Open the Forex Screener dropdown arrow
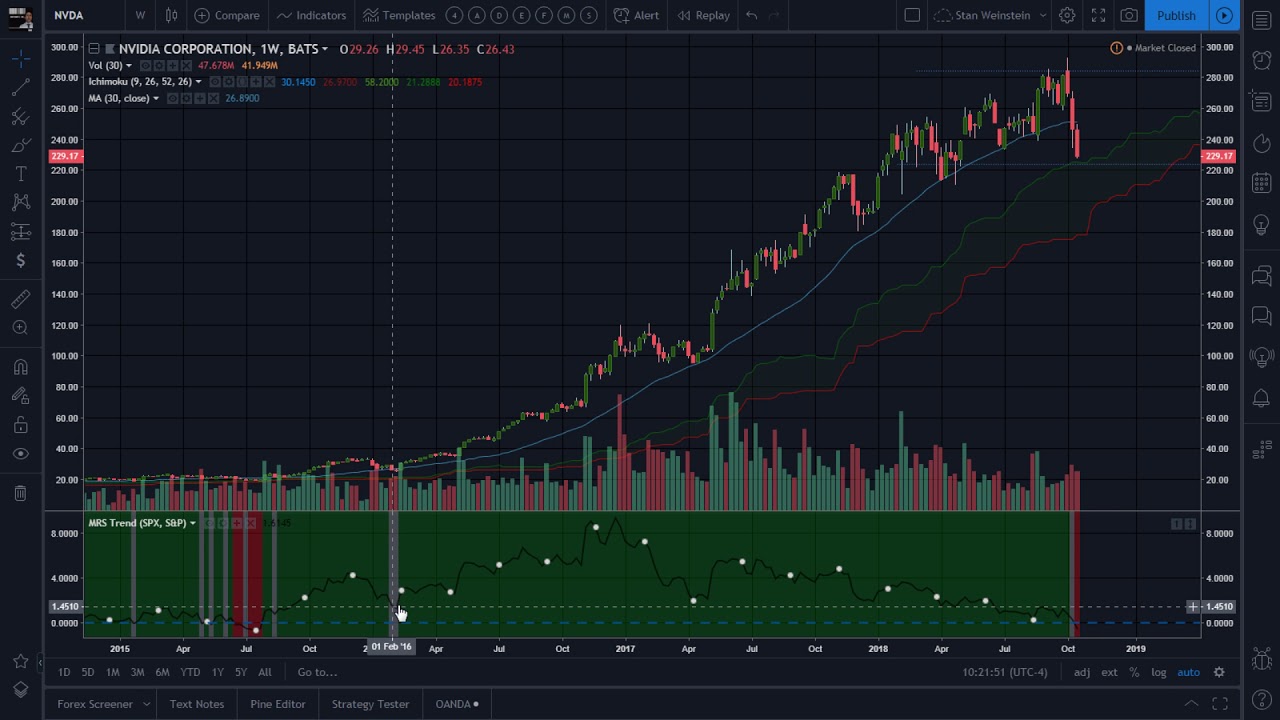The width and height of the screenshot is (1280, 720). tap(146, 704)
